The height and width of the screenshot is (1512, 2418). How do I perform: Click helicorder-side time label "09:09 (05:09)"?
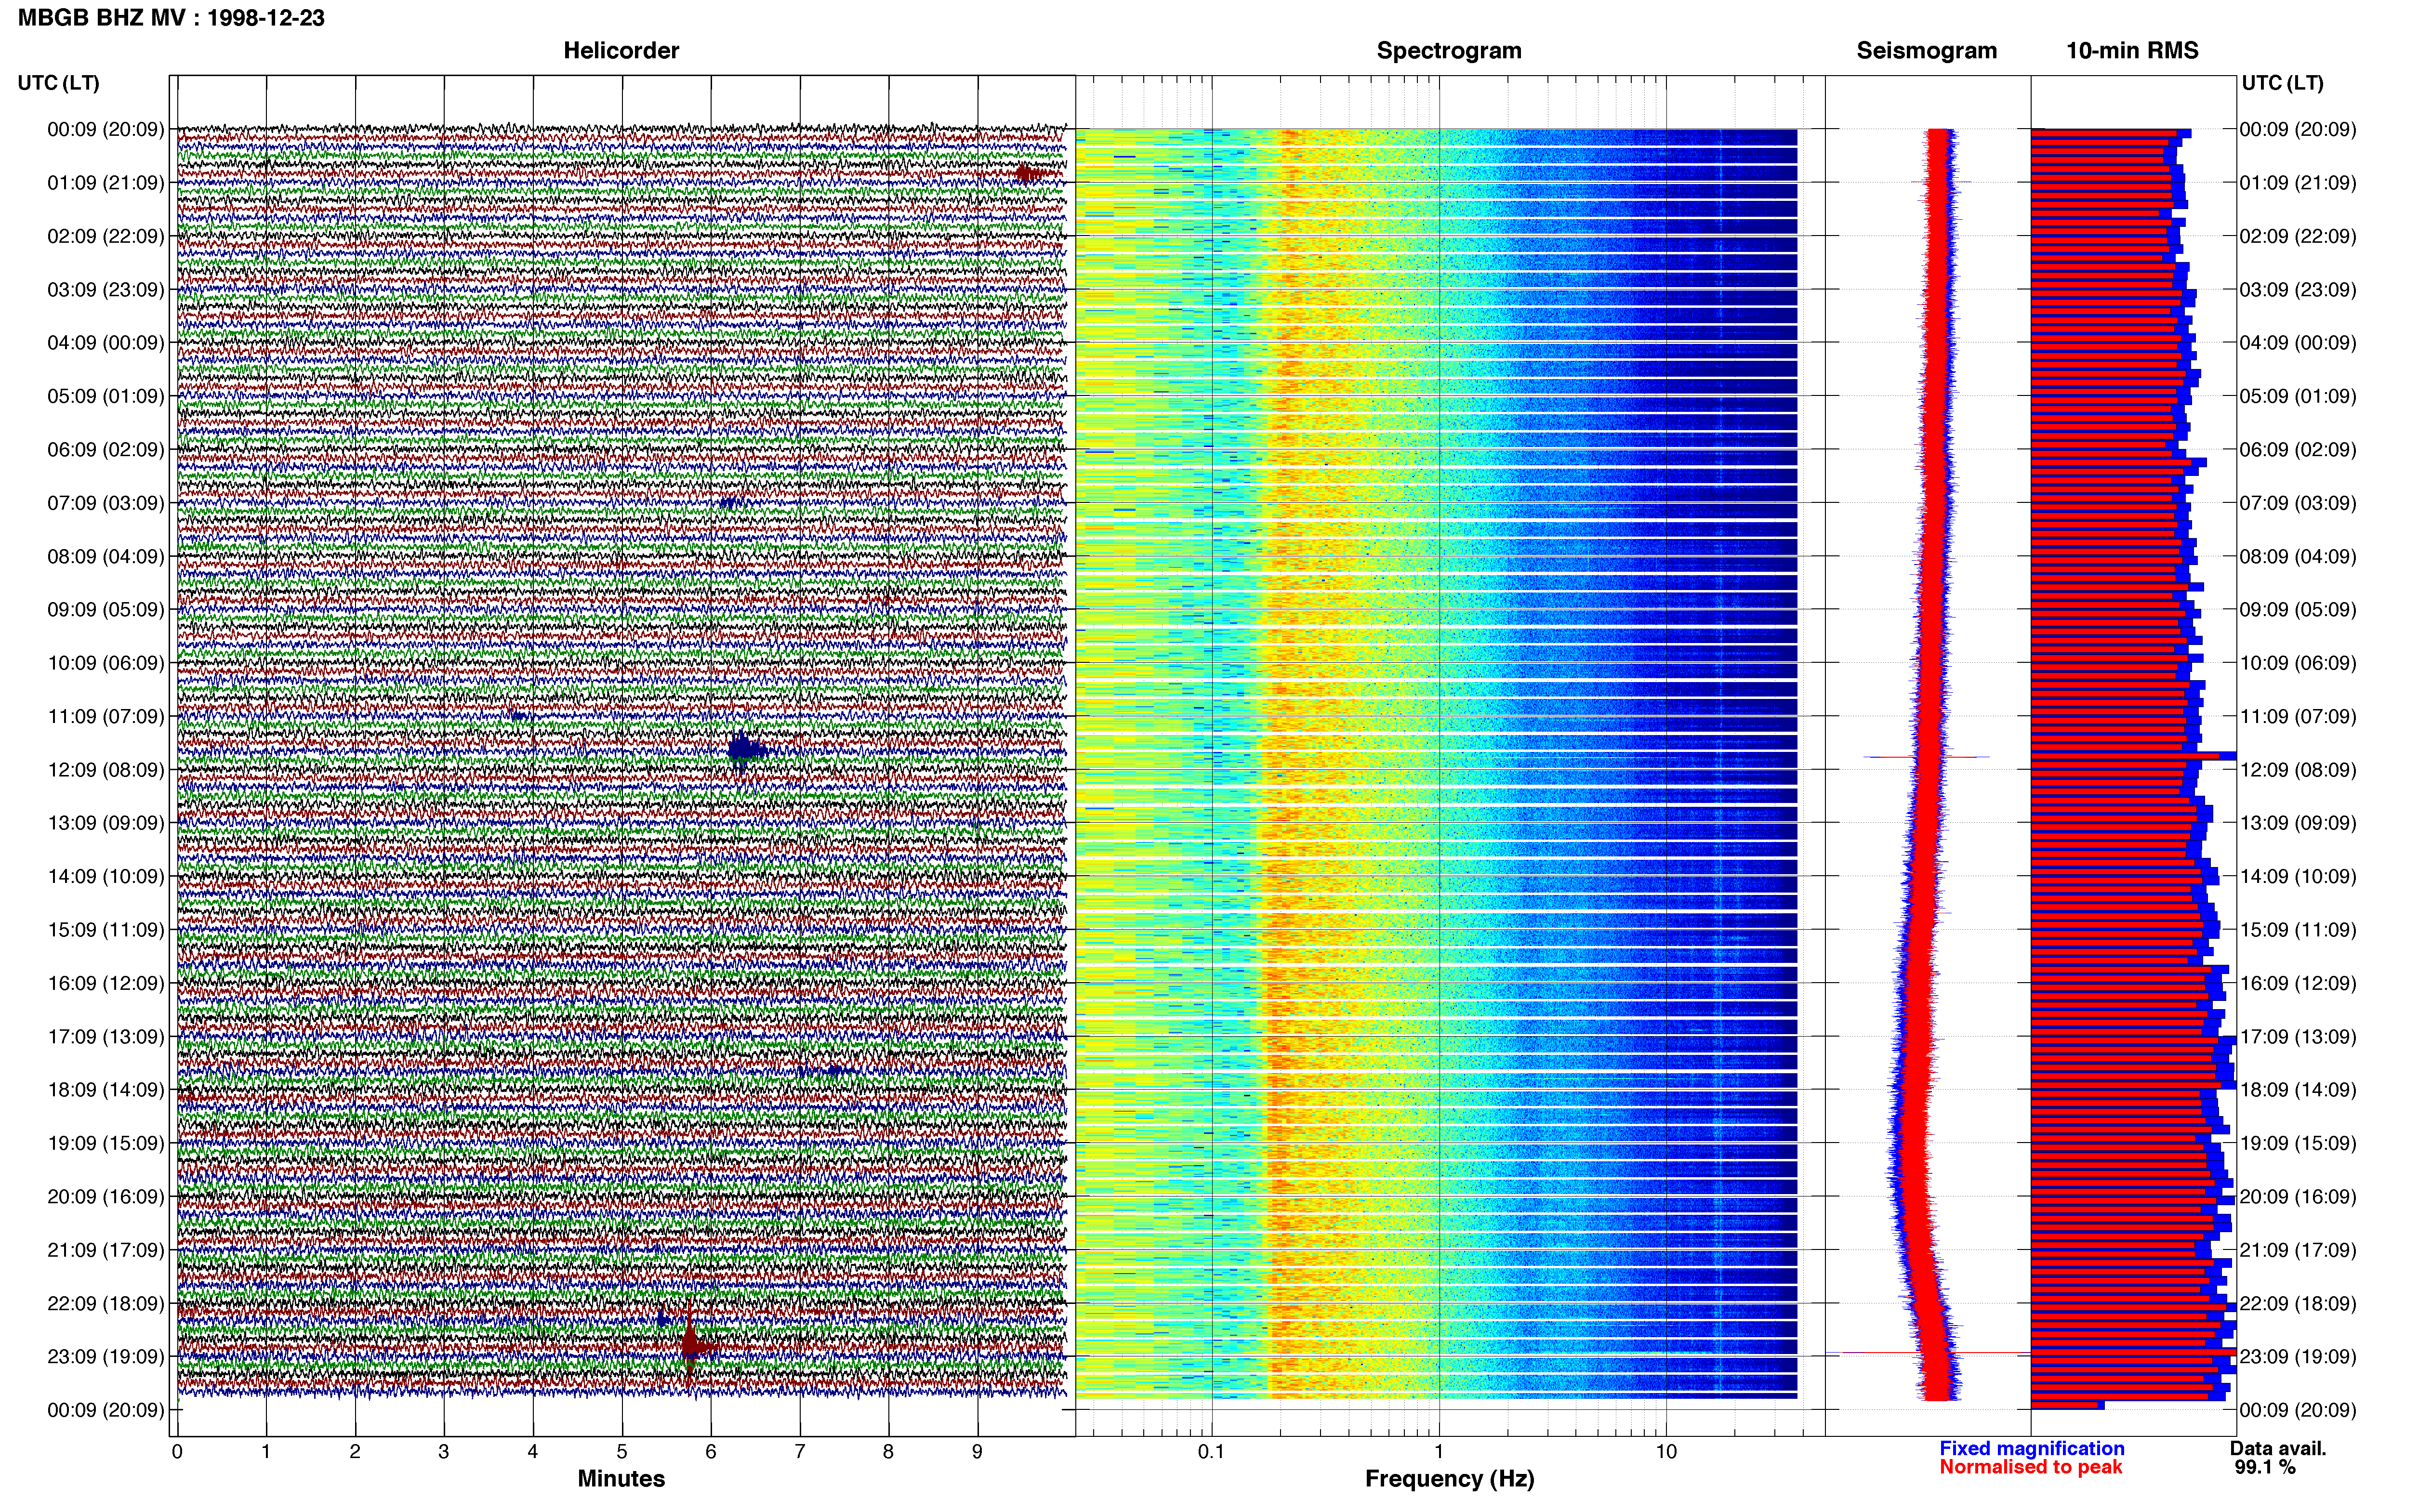pyautogui.click(x=106, y=610)
